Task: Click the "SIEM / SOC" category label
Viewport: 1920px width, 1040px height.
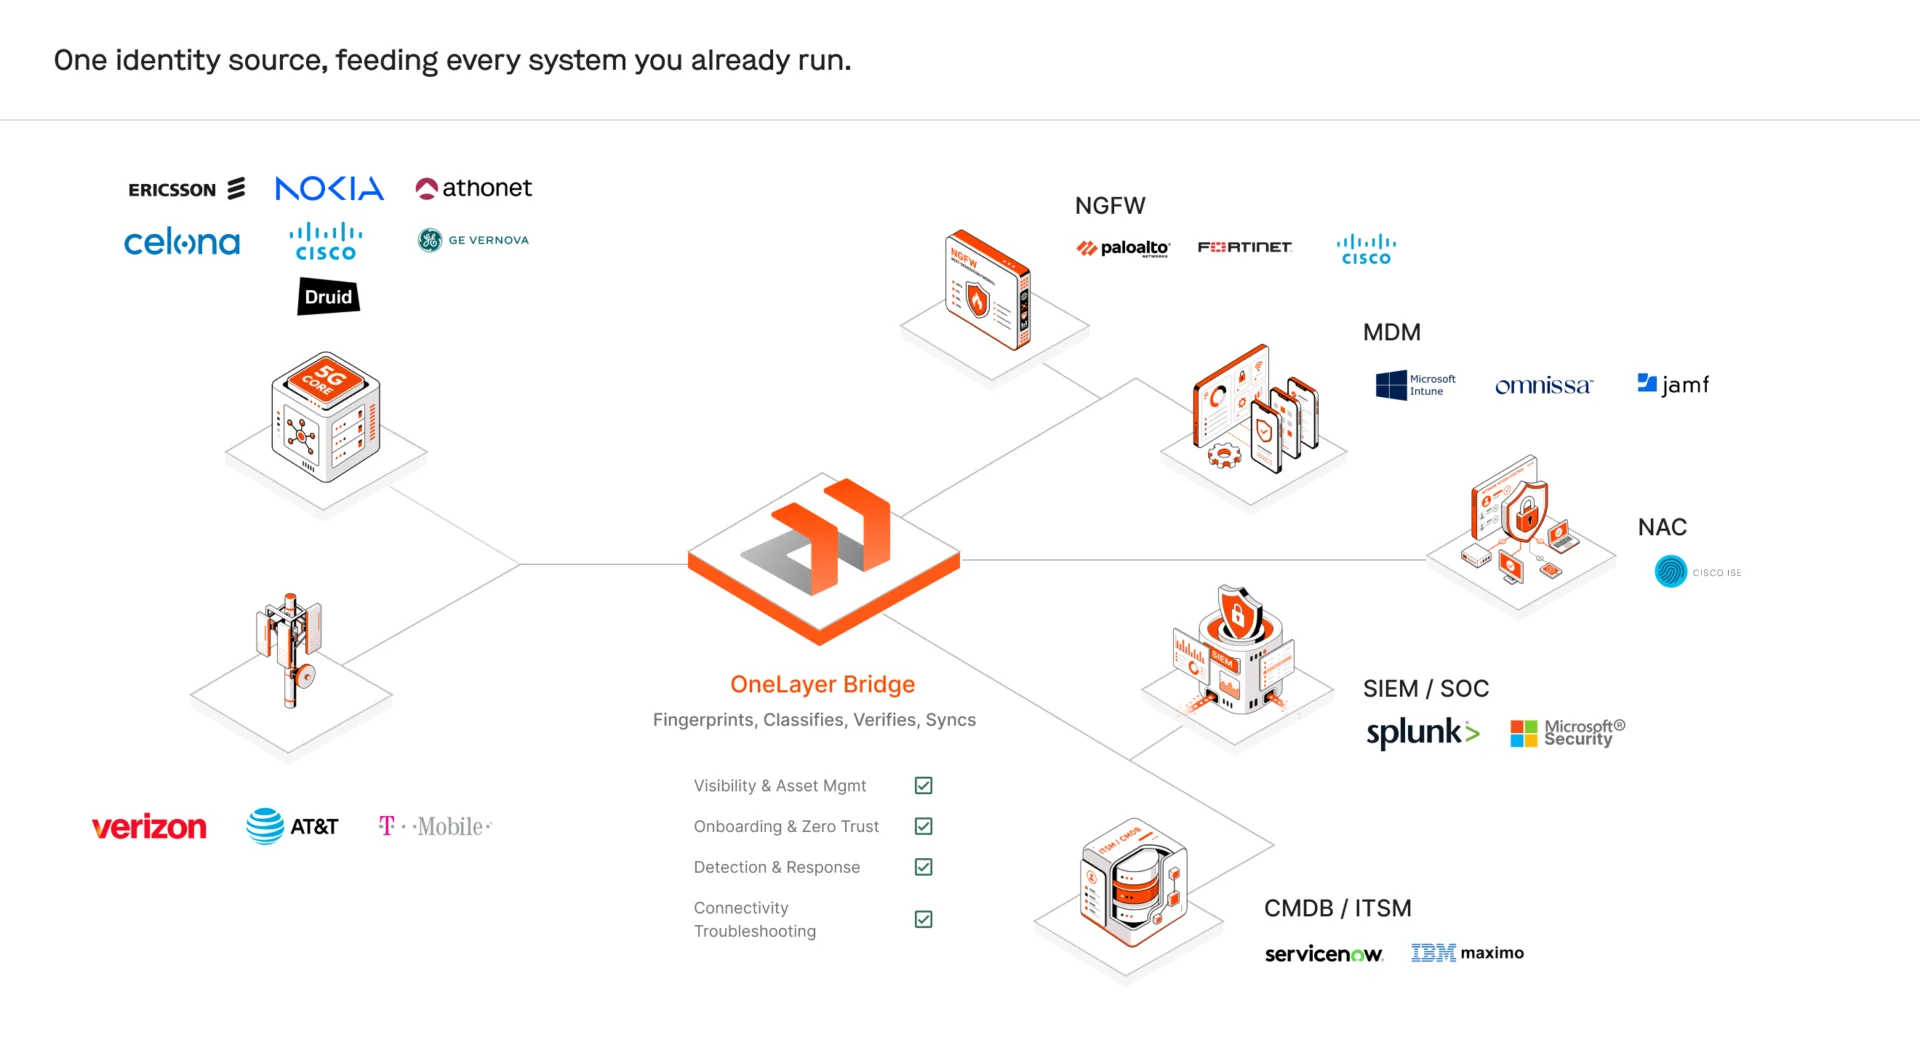Action: (x=1426, y=689)
